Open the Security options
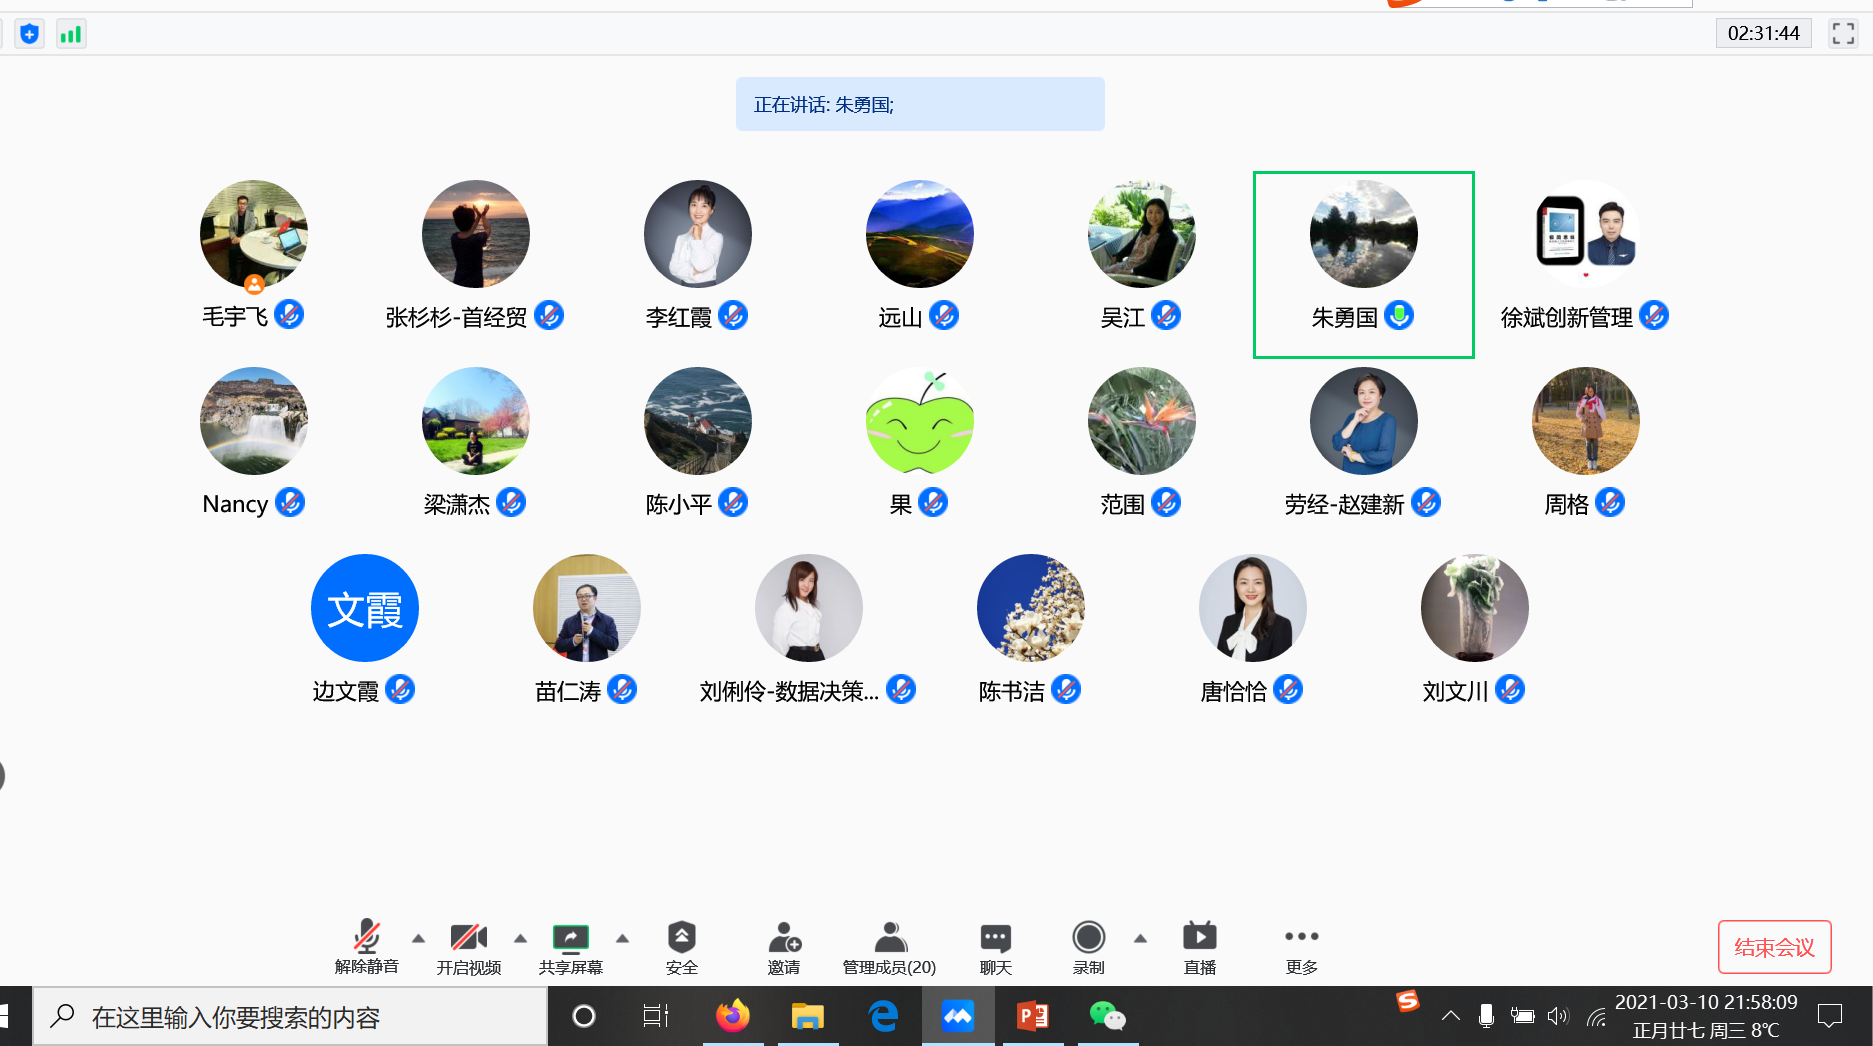 pos(681,947)
